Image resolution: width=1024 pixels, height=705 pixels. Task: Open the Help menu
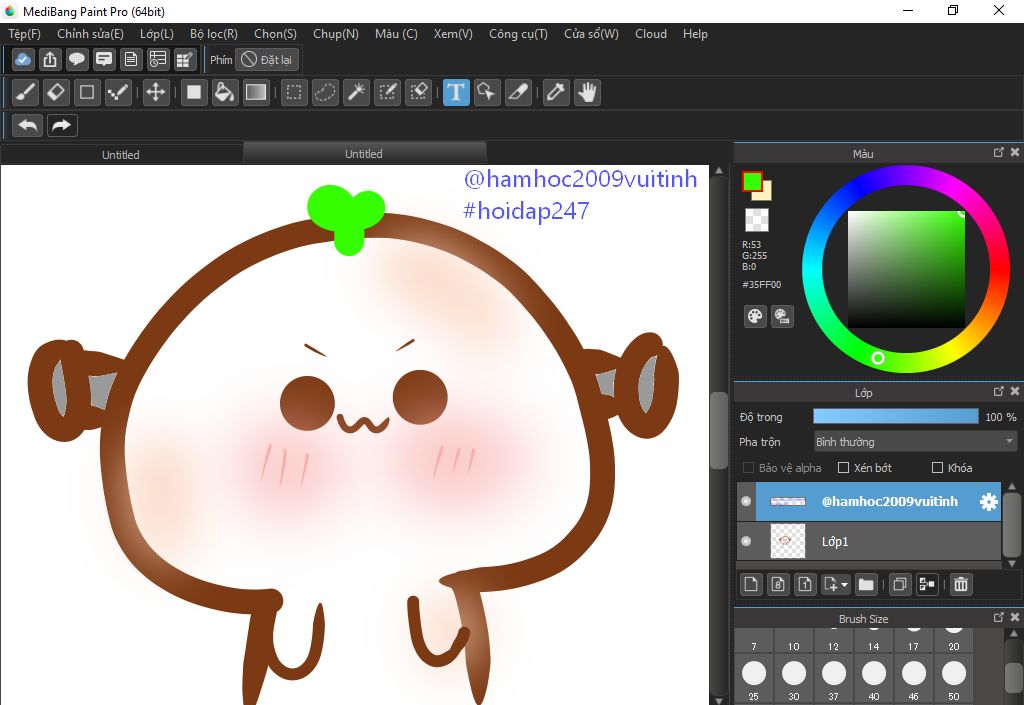point(695,34)
